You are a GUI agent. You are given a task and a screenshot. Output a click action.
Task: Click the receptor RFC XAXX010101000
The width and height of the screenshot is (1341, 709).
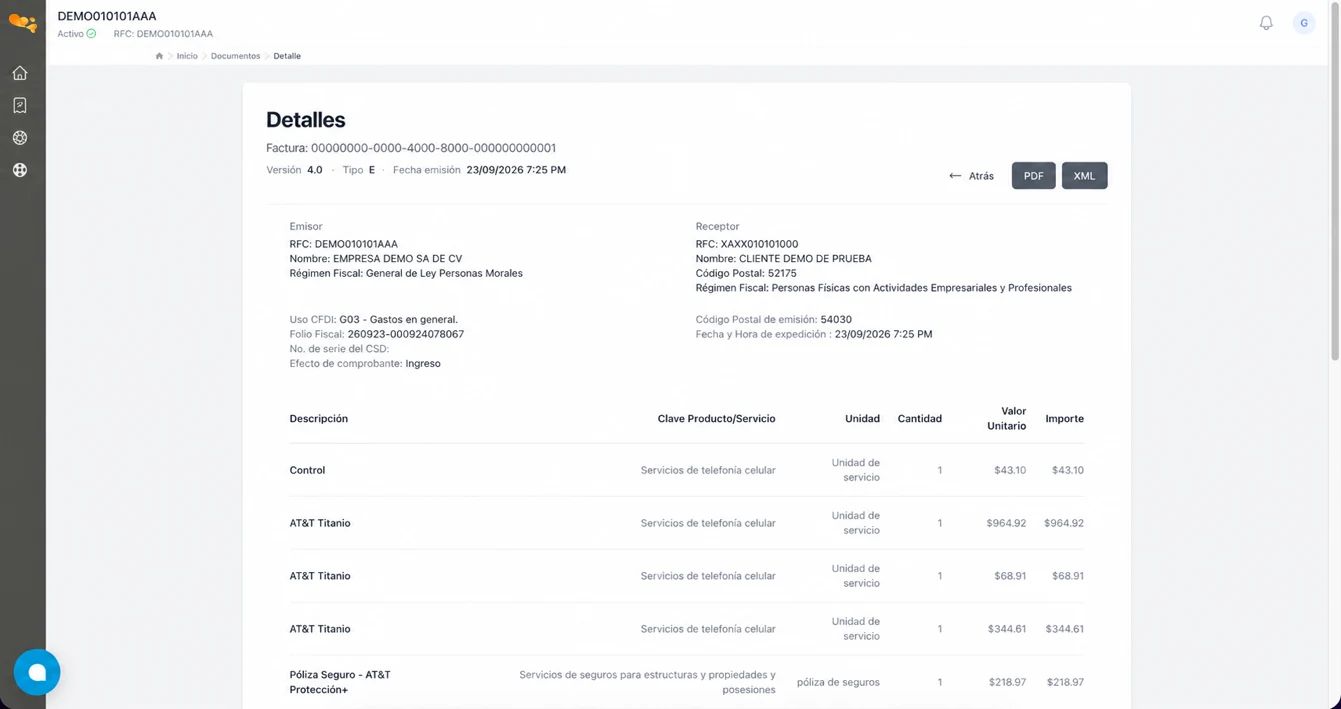(x=759, y=244)
